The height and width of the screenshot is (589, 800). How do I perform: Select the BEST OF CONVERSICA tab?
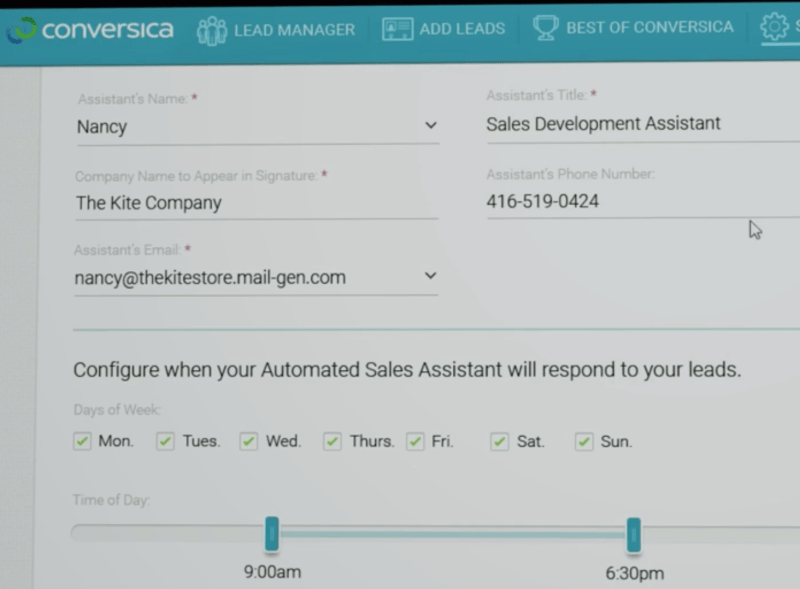click(649, 28)
